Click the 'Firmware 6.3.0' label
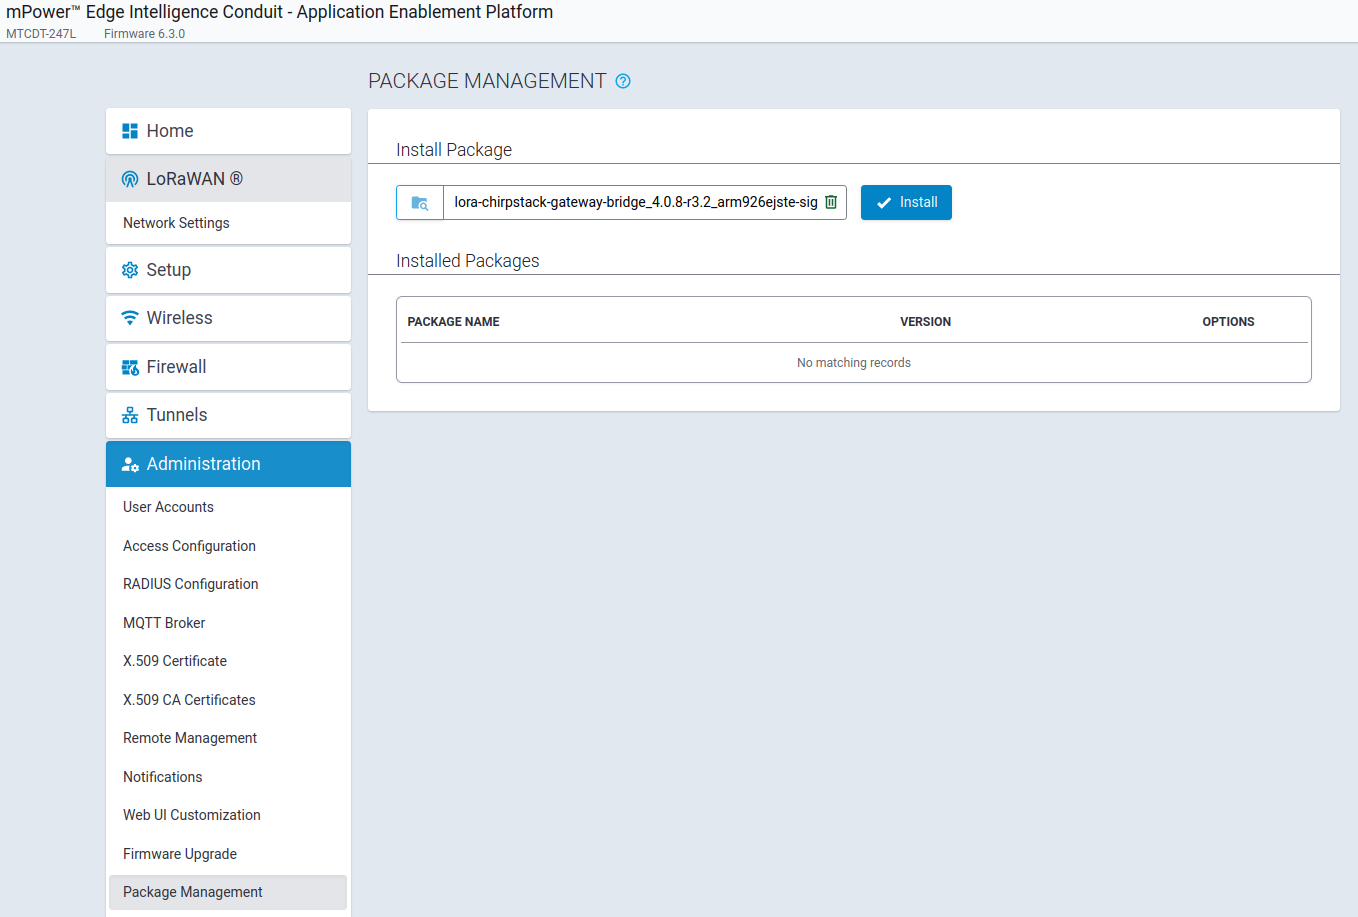The height and width of the screenshot is (917, 1358). (144, 34)
